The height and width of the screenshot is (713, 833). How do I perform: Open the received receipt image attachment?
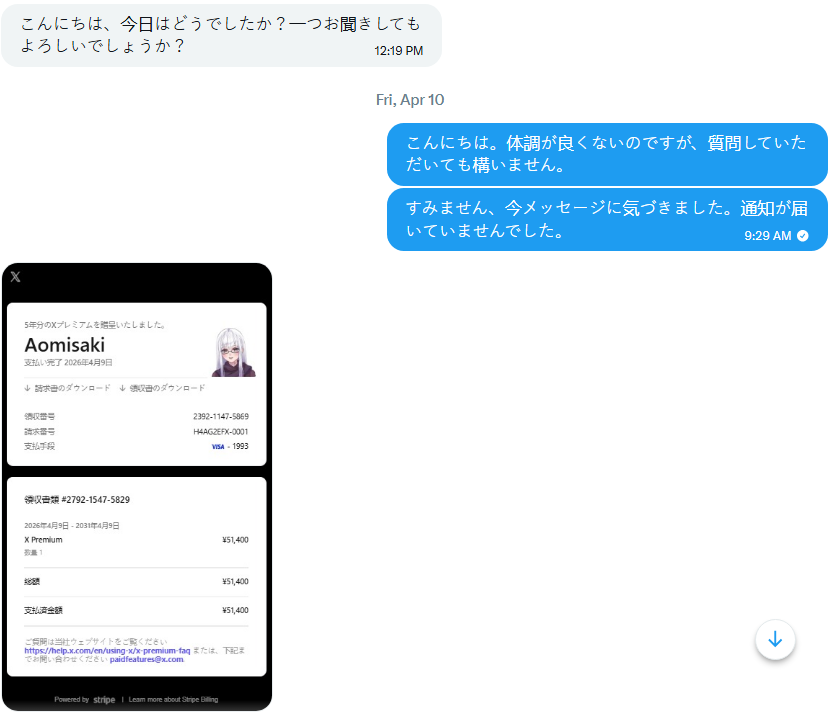pos(137,487)
